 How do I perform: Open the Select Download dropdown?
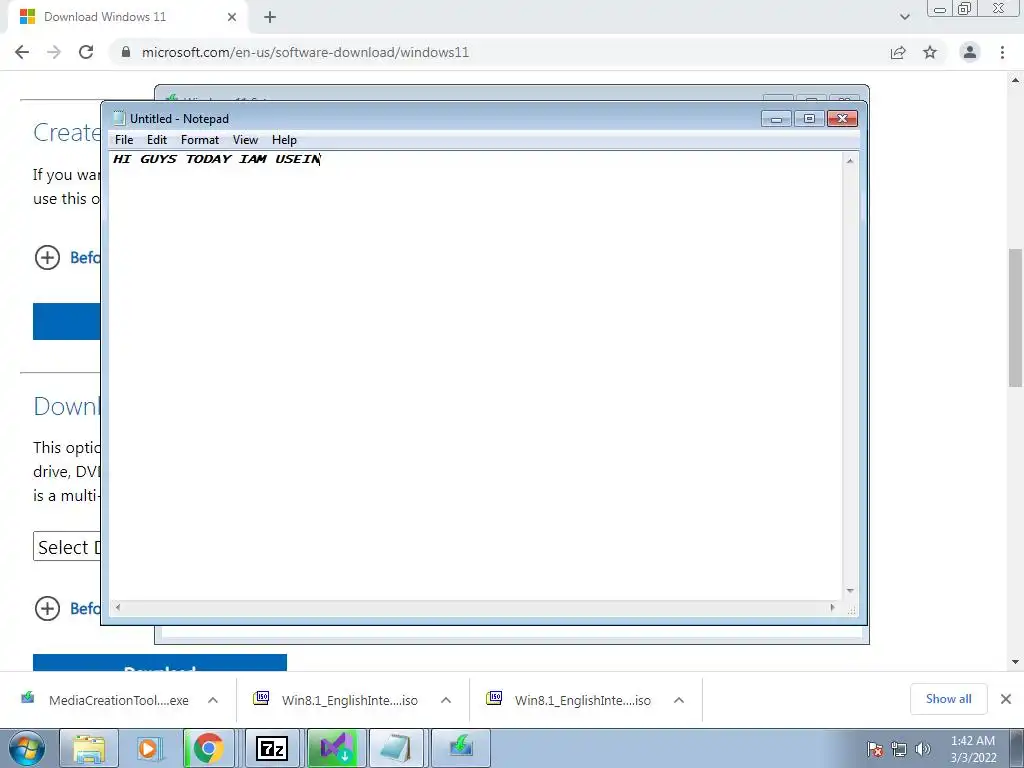pyautogui.click(x=67, y=547)
